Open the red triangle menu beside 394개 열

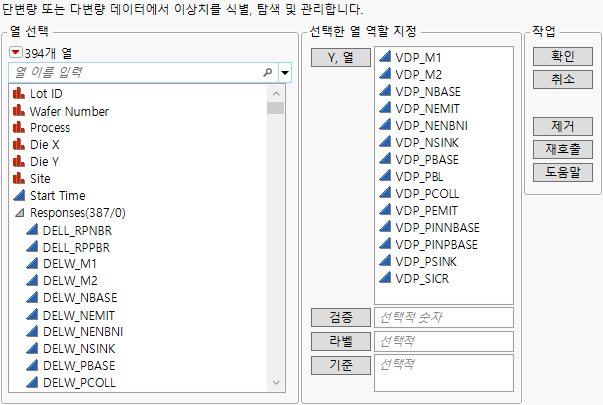coord(16,53)
